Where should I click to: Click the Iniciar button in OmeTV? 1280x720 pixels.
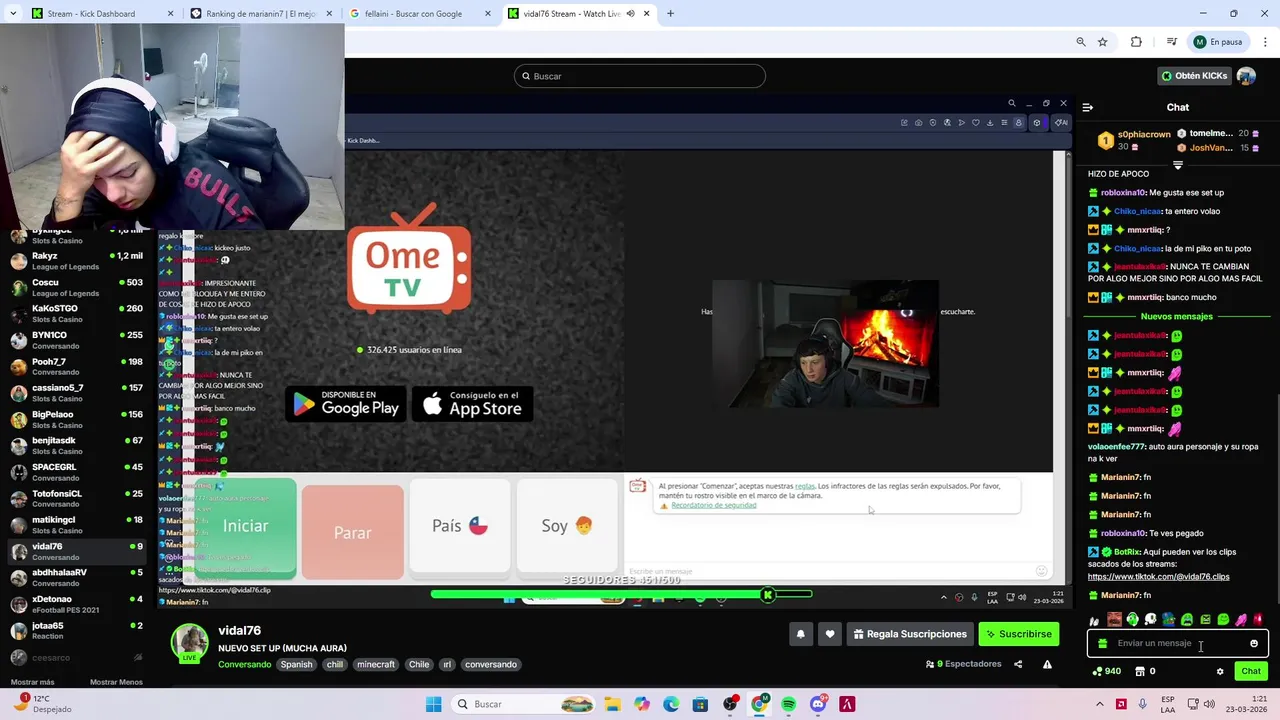[x=245, y=527]
